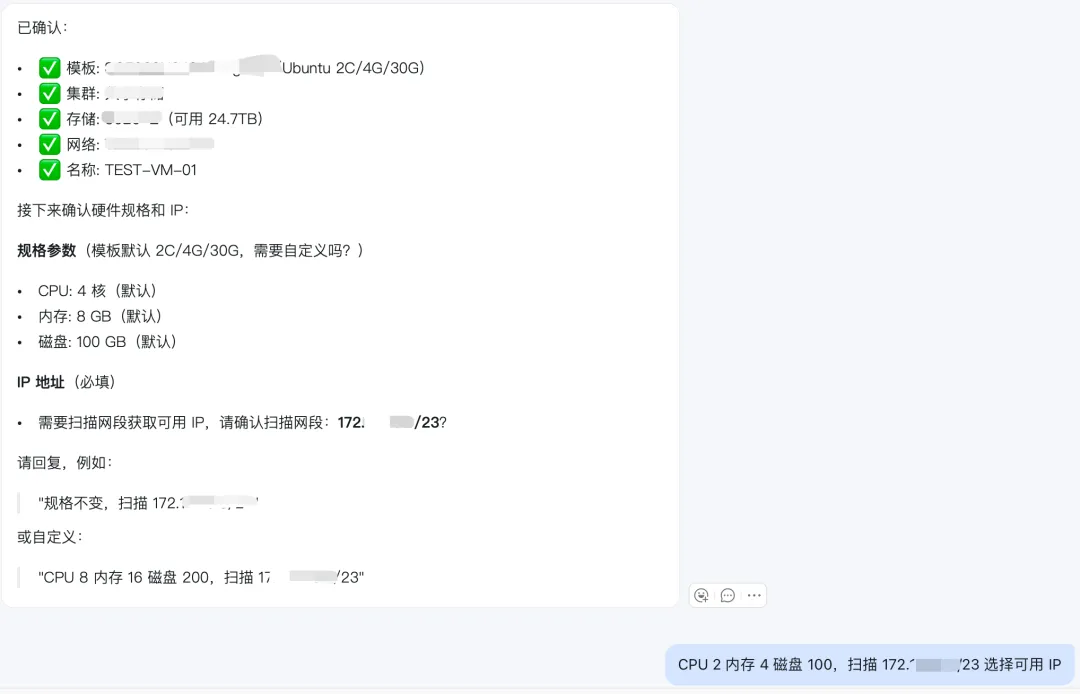
Task: Click the 已确认 line at the top
Action: [42, 28]
